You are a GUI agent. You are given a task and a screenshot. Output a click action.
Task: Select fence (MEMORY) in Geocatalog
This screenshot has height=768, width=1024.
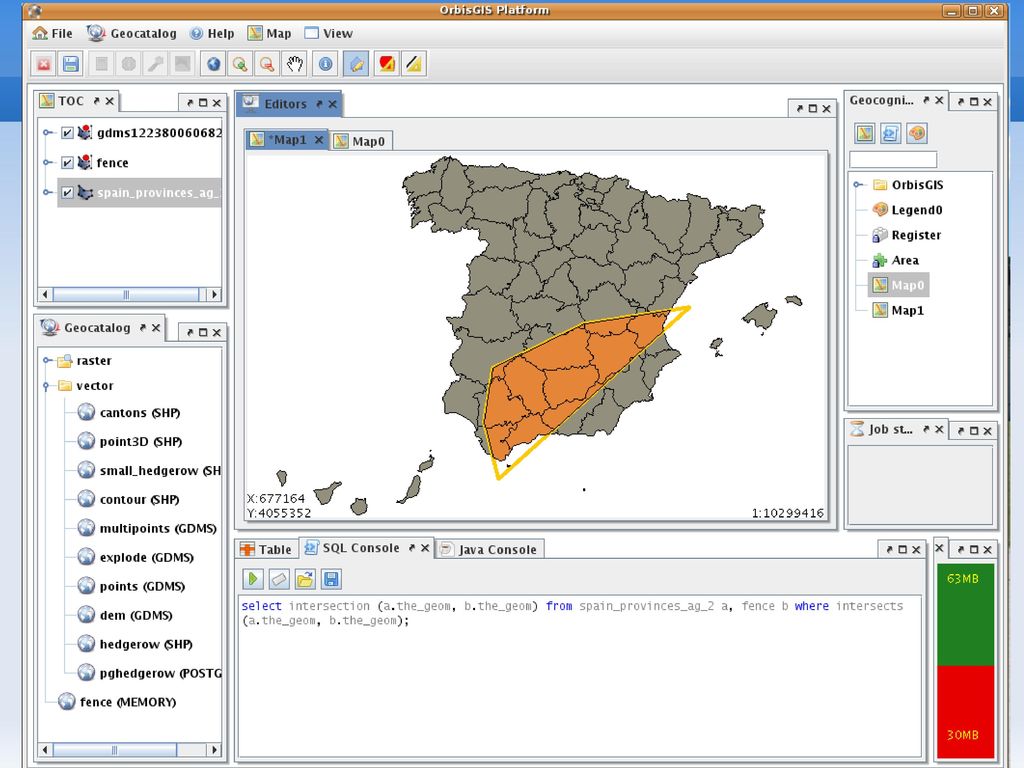click(118, 702)
